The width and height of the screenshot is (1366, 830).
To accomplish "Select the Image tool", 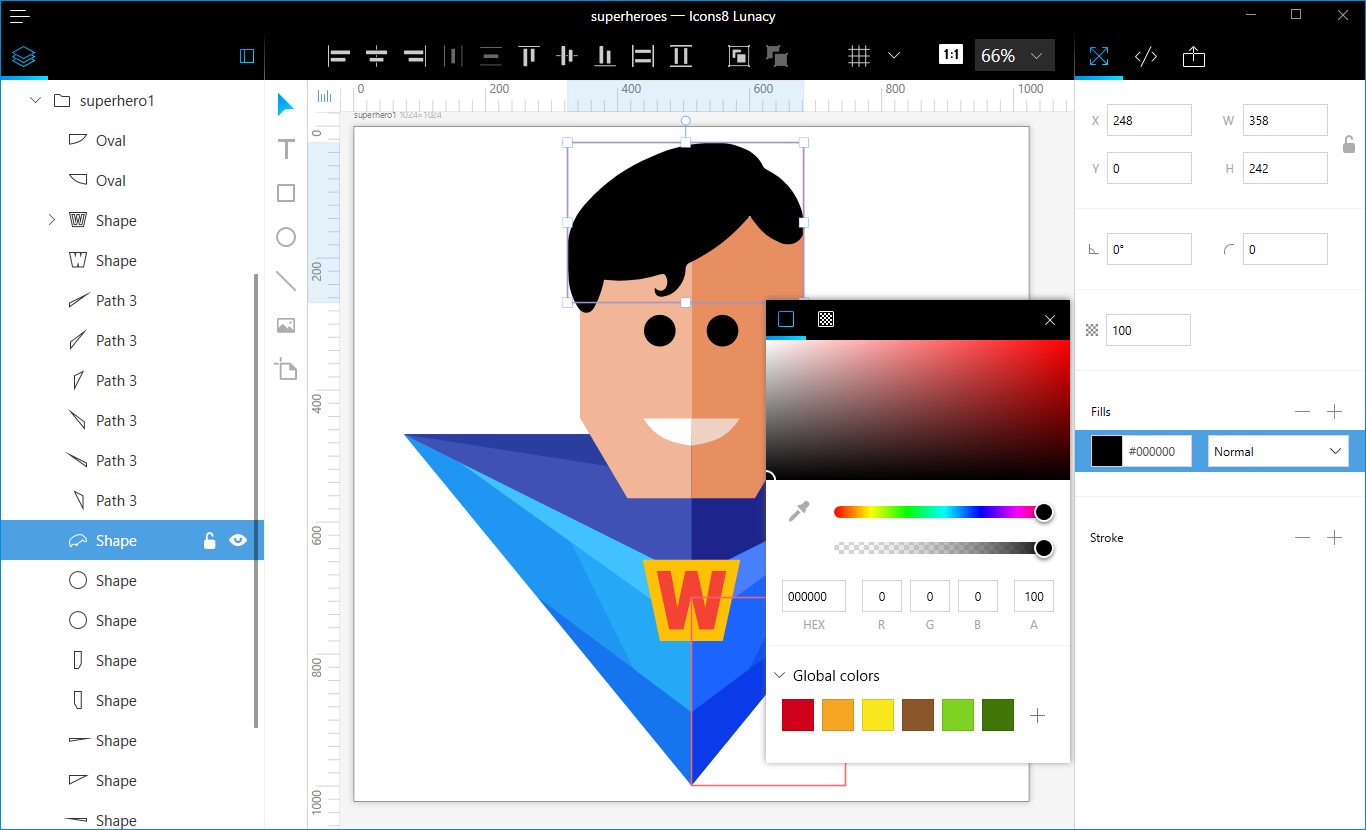I will pos(286,325).
